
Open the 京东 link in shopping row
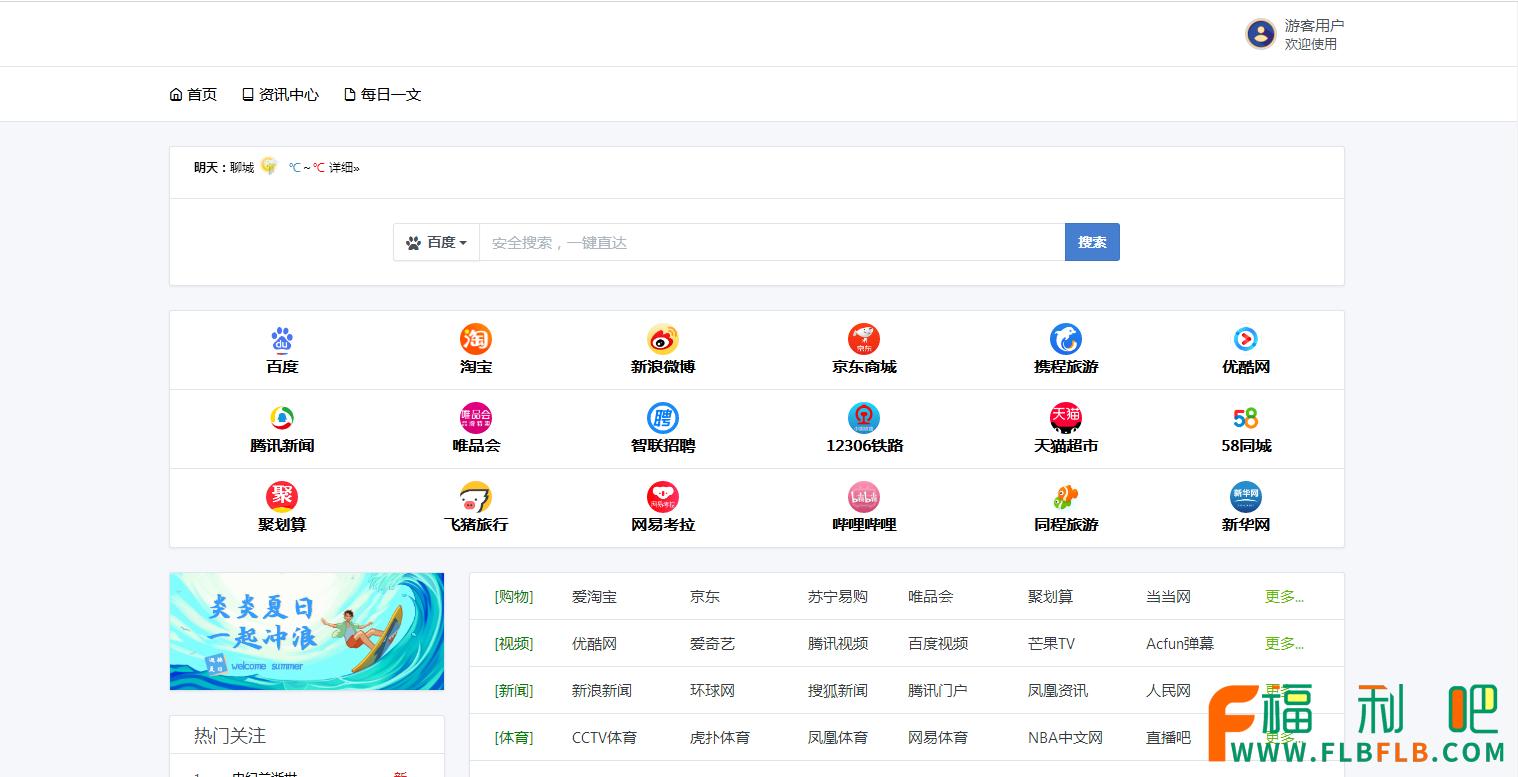pyautogui.click(x=705, y=597)
